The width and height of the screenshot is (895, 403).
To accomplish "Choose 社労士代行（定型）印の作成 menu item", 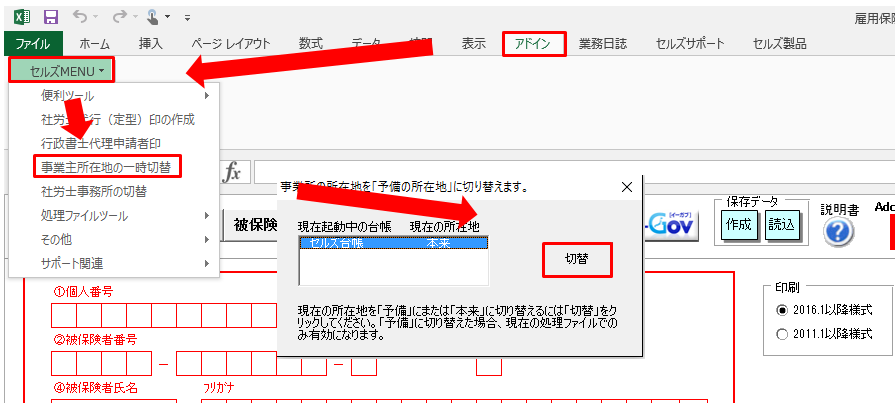I will (114, 119).
